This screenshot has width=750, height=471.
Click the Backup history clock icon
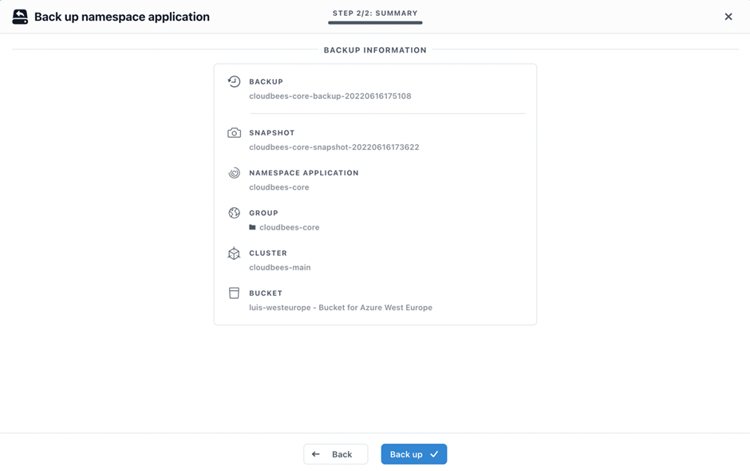point(234,82)
